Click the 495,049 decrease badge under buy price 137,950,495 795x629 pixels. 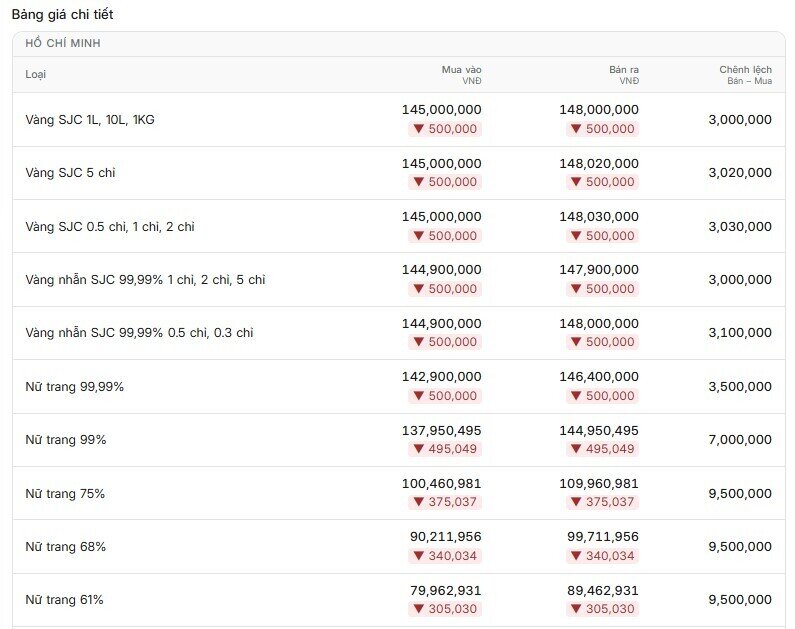[x=445, y=449]
